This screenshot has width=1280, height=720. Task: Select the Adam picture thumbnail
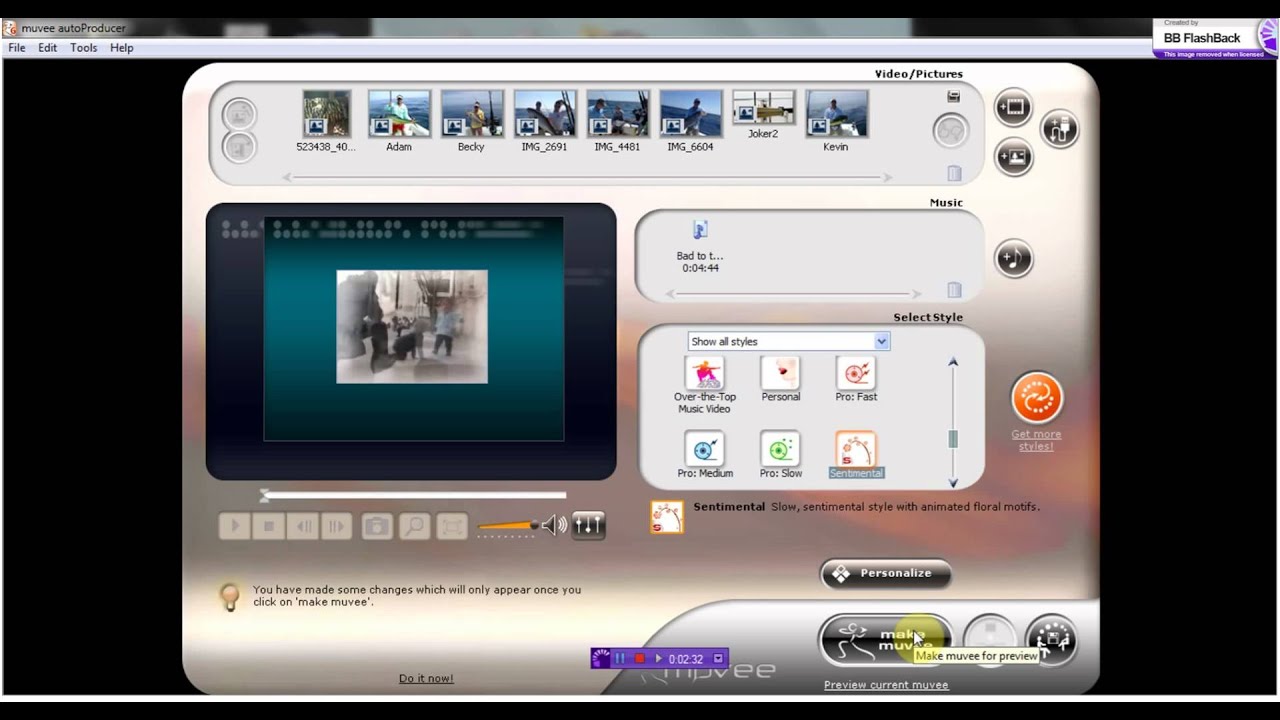point(399,122)
